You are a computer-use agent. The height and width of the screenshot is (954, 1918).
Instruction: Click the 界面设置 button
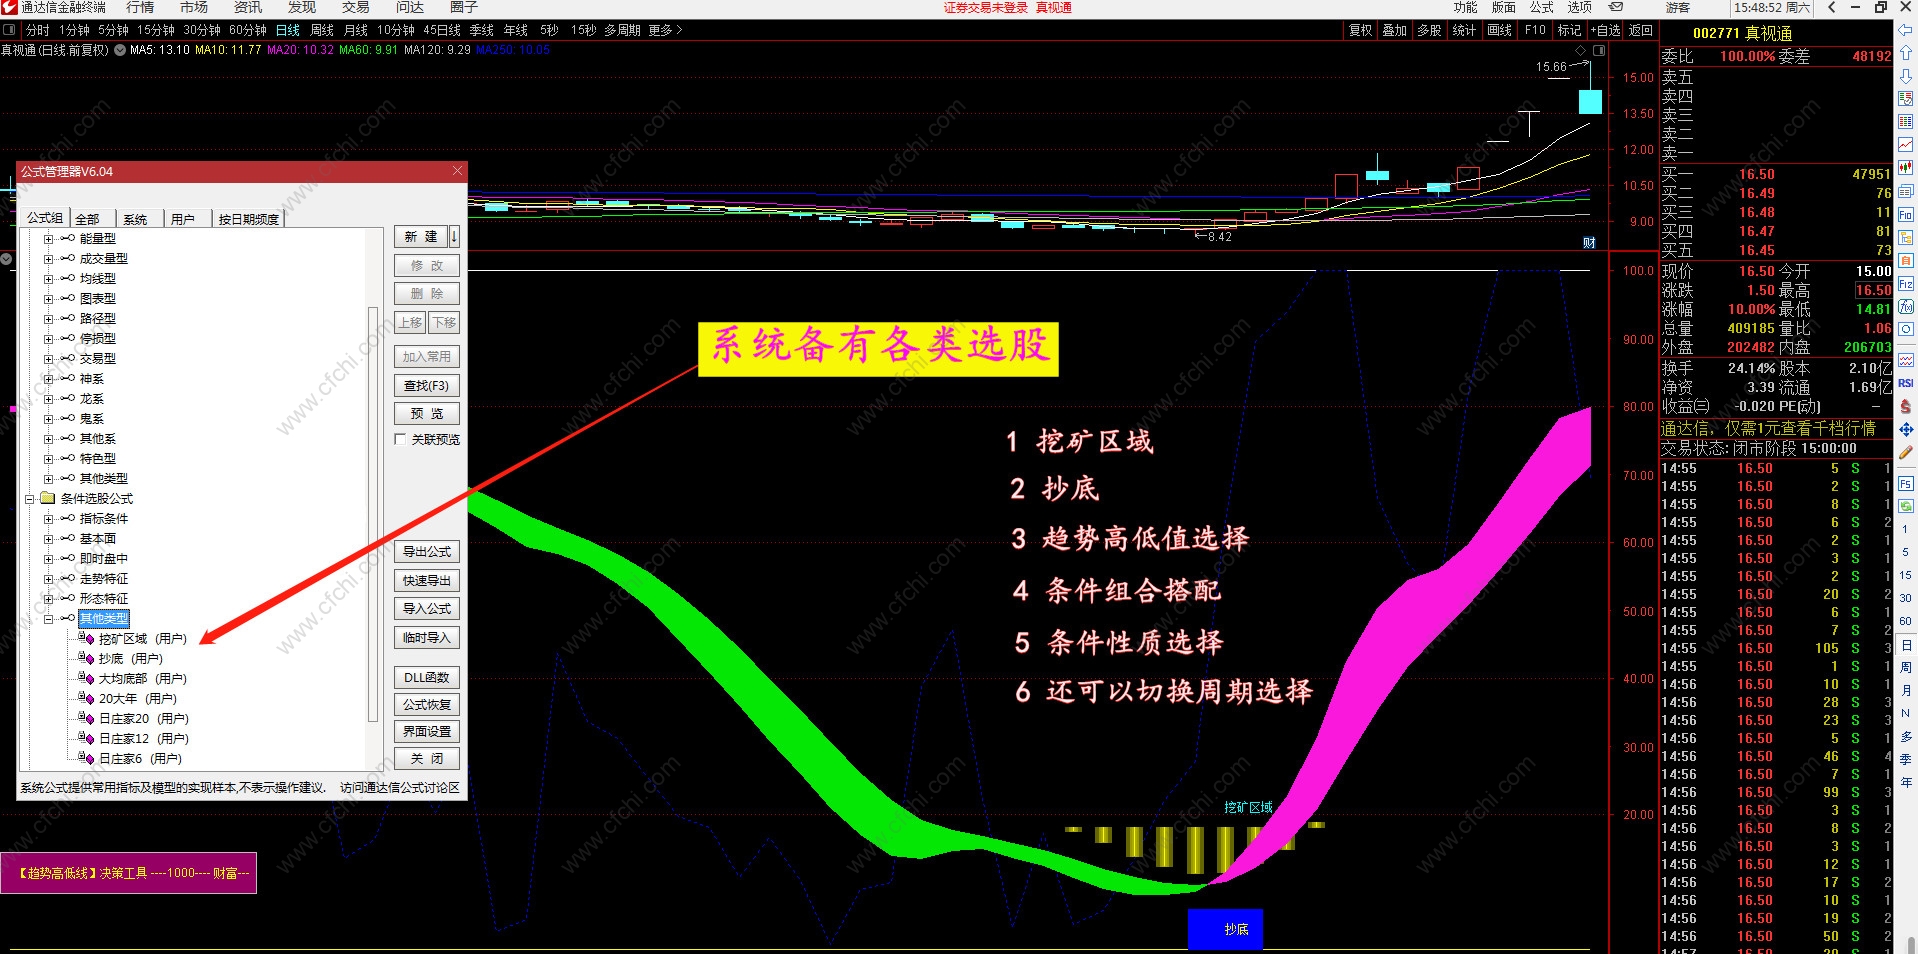click(x=427, y=731)
